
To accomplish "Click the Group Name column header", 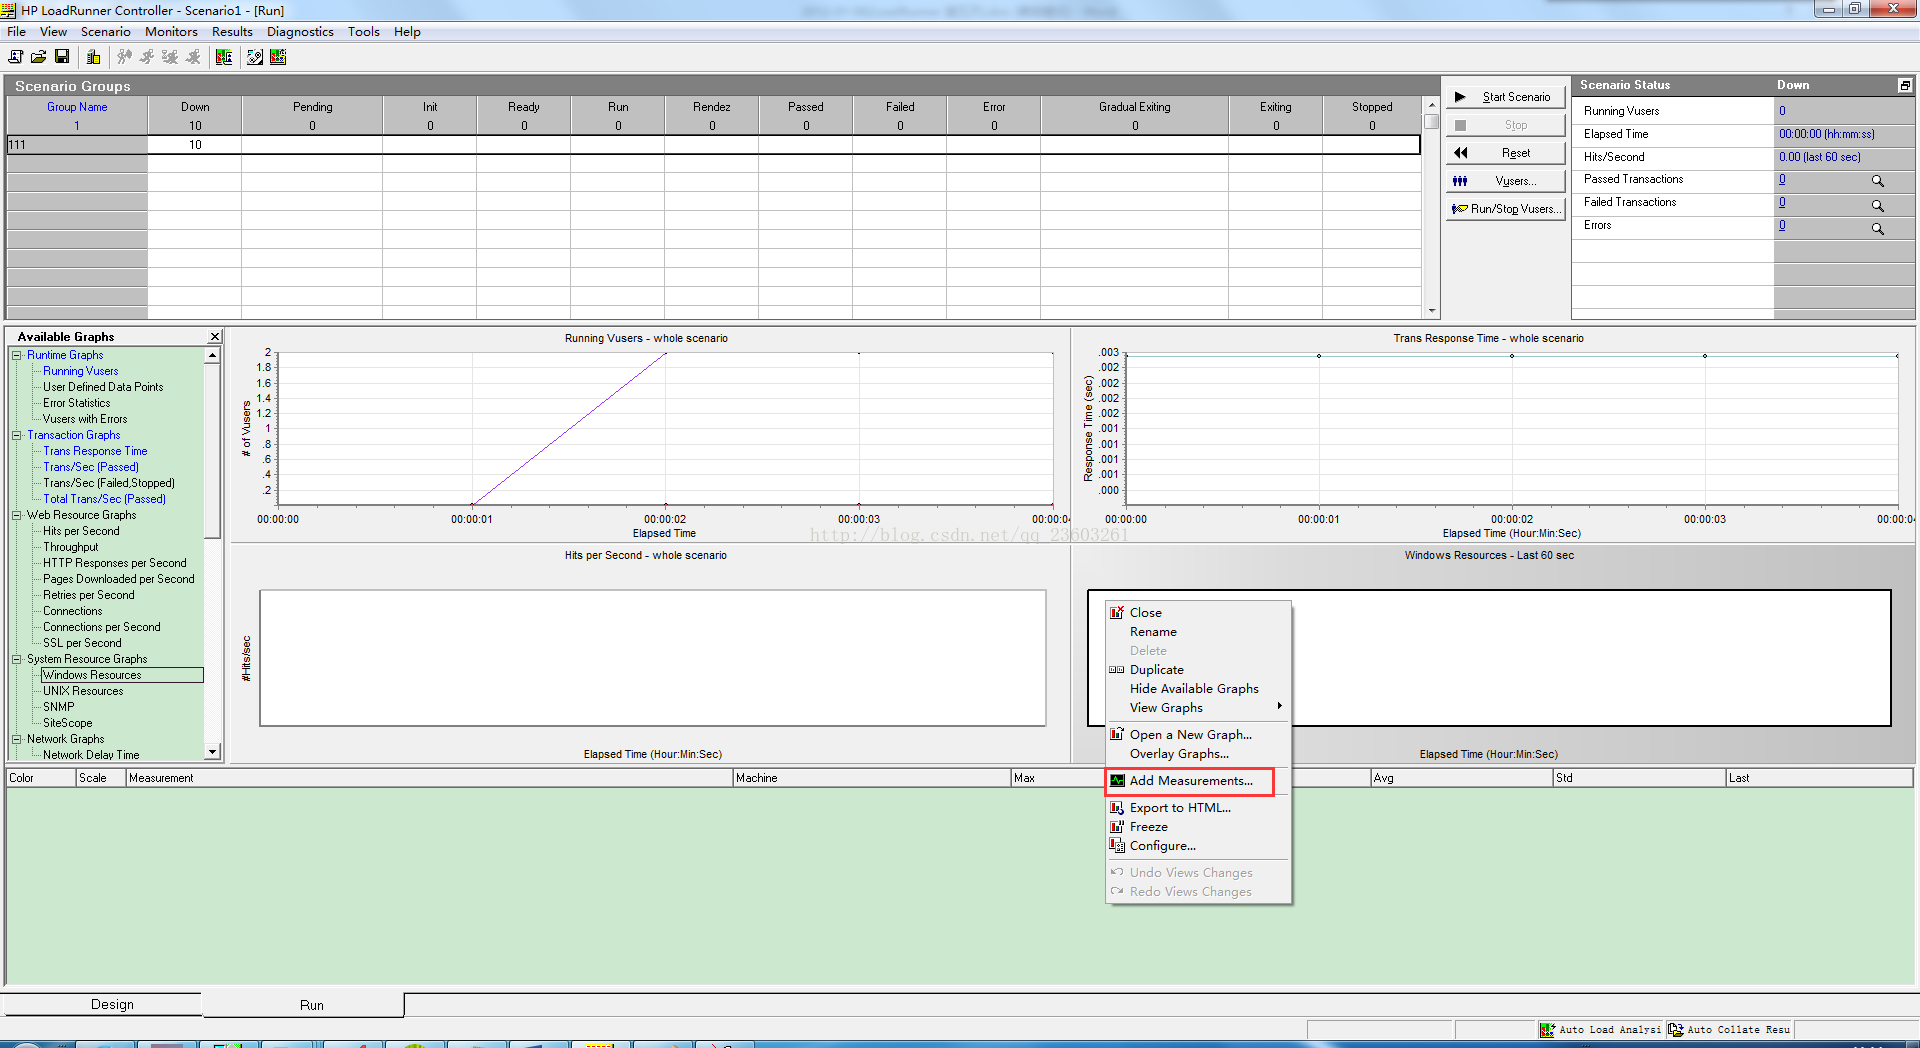I will pyautogui.click(x=77, y=107).
